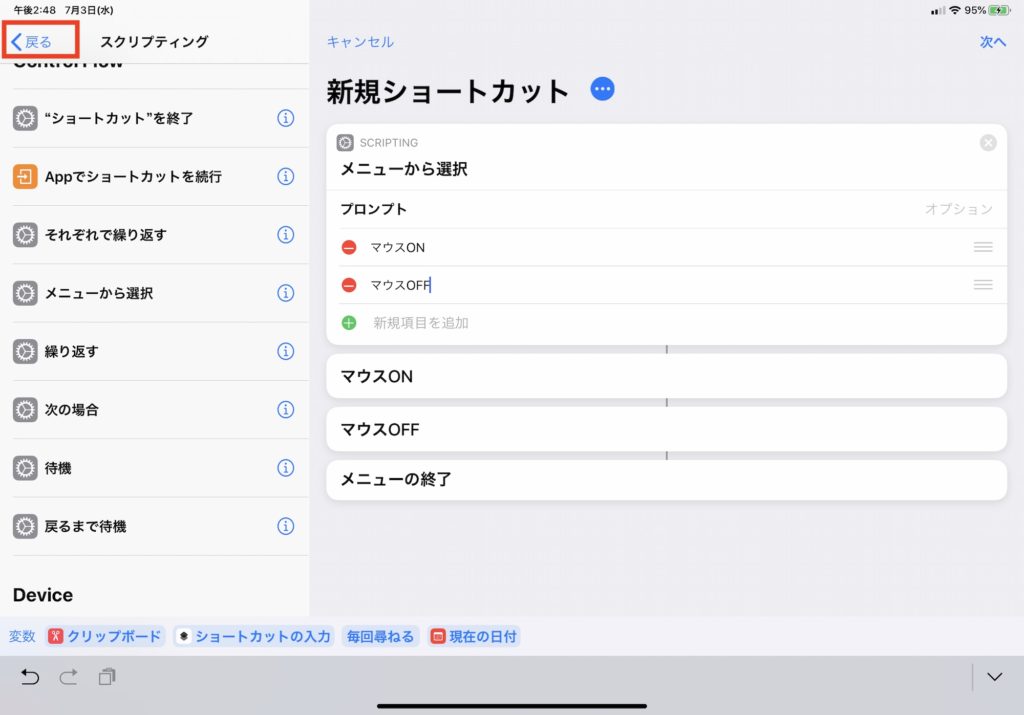The width and height of the screenshot is (1024, 715).
Task: Tap the Device section heading
Action: (43, 595)
